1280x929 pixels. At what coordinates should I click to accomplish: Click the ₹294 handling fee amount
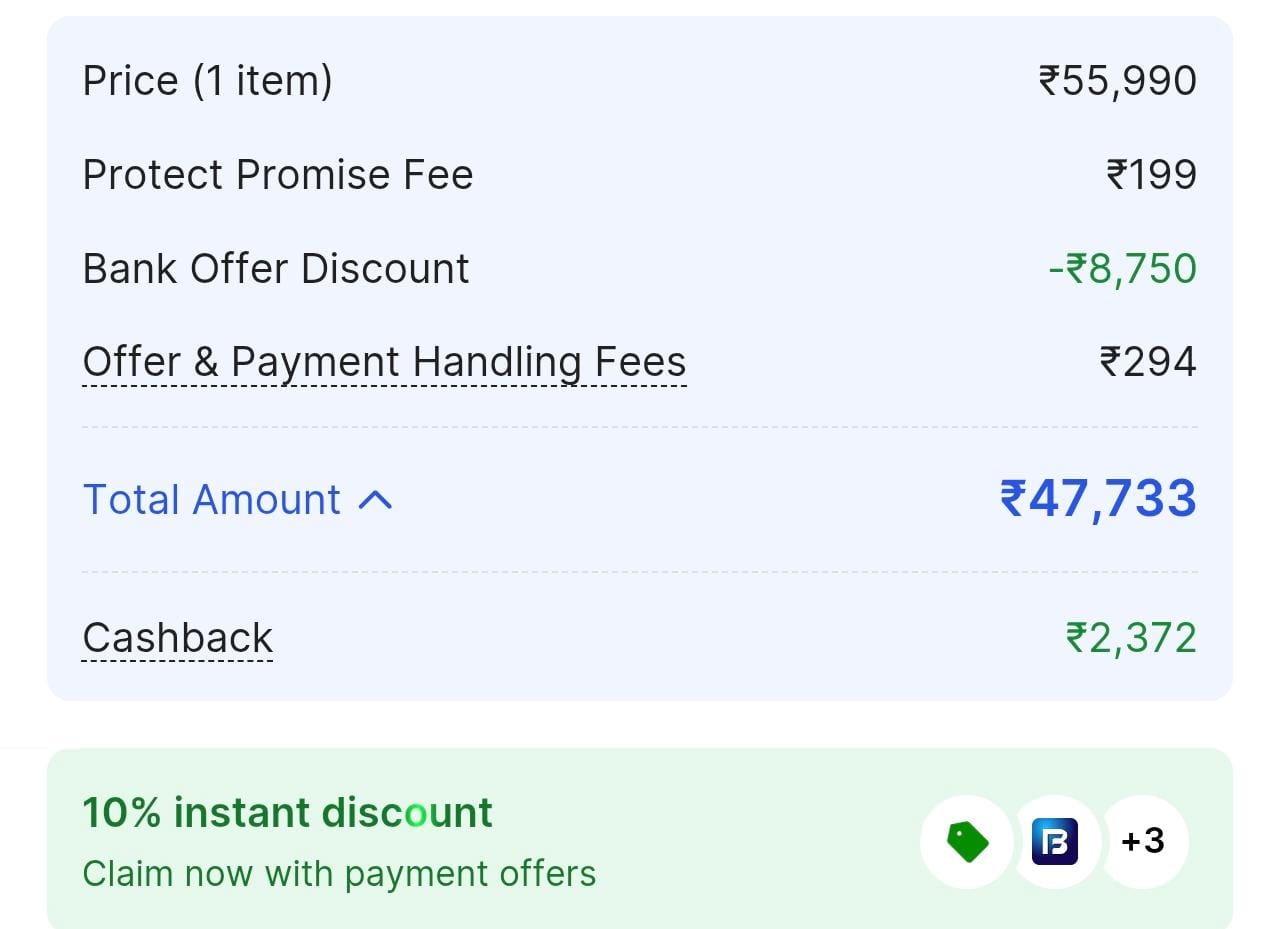[x=1147, y=362]
